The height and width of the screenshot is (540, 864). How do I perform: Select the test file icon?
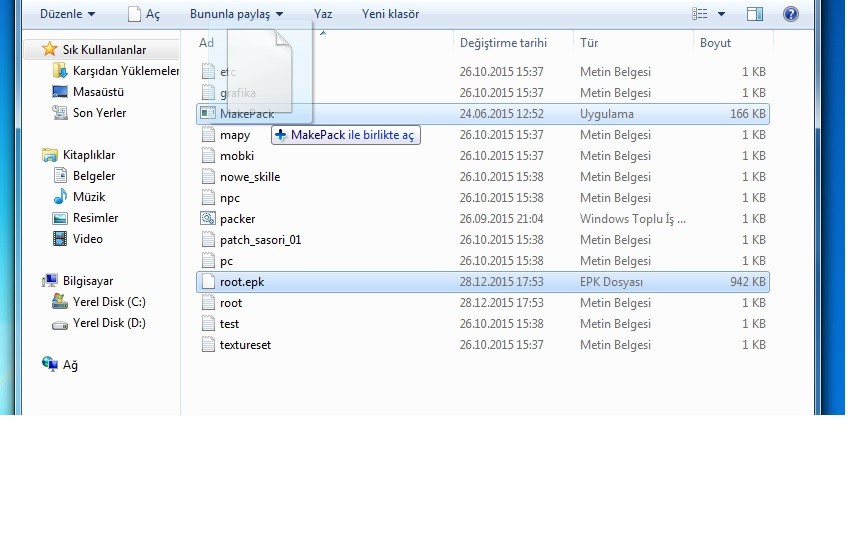208,323
